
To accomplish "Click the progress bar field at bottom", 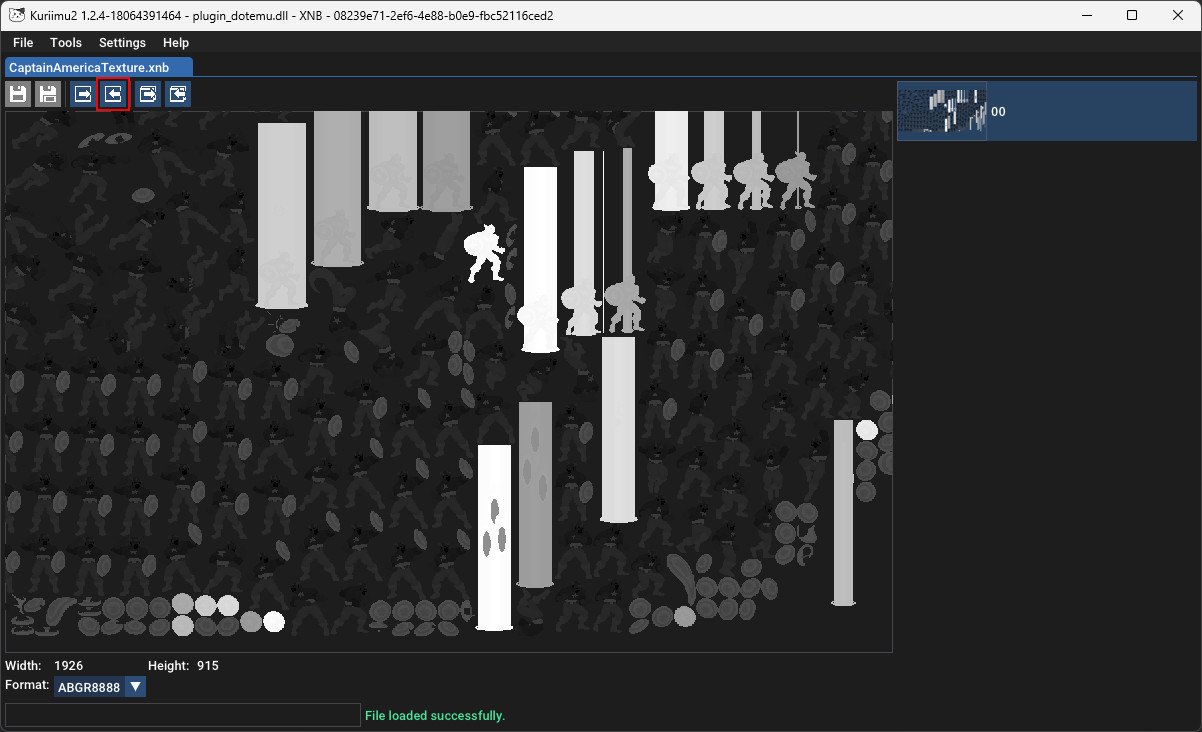I will pos(182,715).
